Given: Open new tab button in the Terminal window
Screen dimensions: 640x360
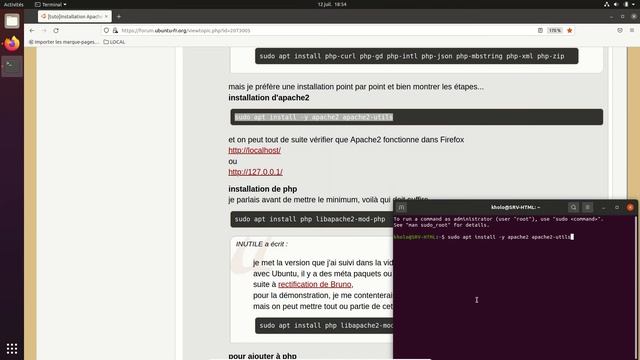Looking at the screenshot, I should (x=402, y=207).
